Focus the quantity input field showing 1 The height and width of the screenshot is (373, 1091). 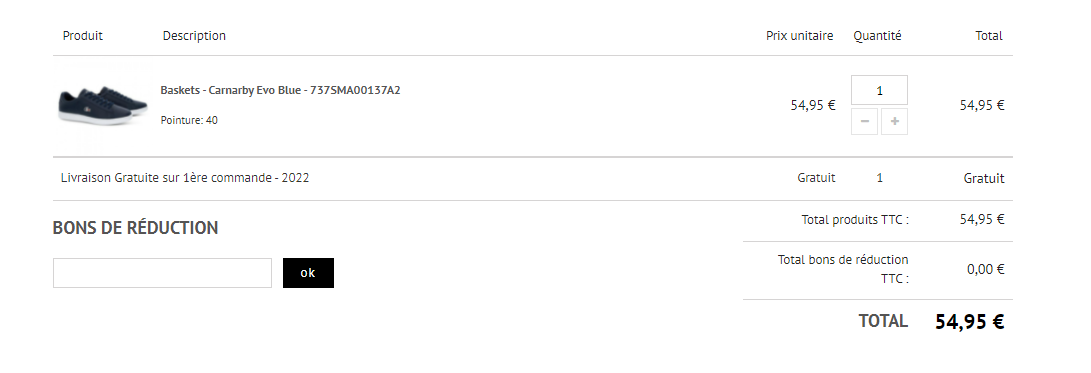[x=879, y=90]
